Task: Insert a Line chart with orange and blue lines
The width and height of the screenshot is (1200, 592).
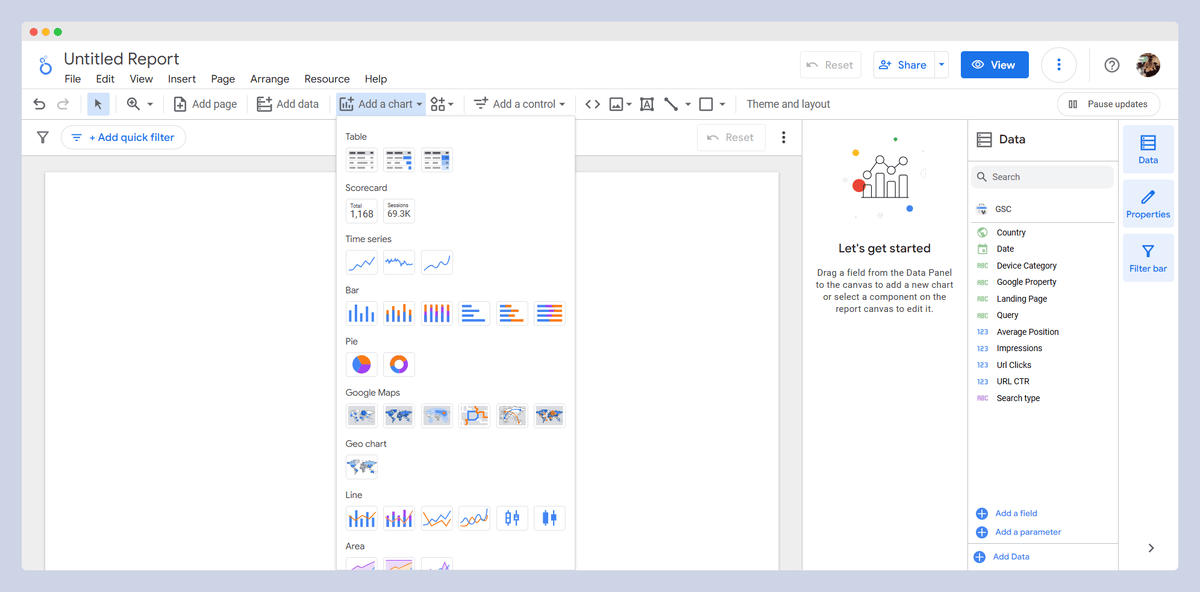Action: coord(437,518)
